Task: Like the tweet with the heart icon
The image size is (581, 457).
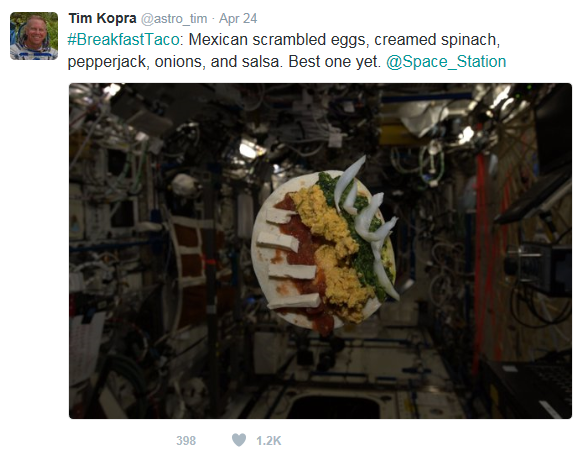Action: click(239, 440)
